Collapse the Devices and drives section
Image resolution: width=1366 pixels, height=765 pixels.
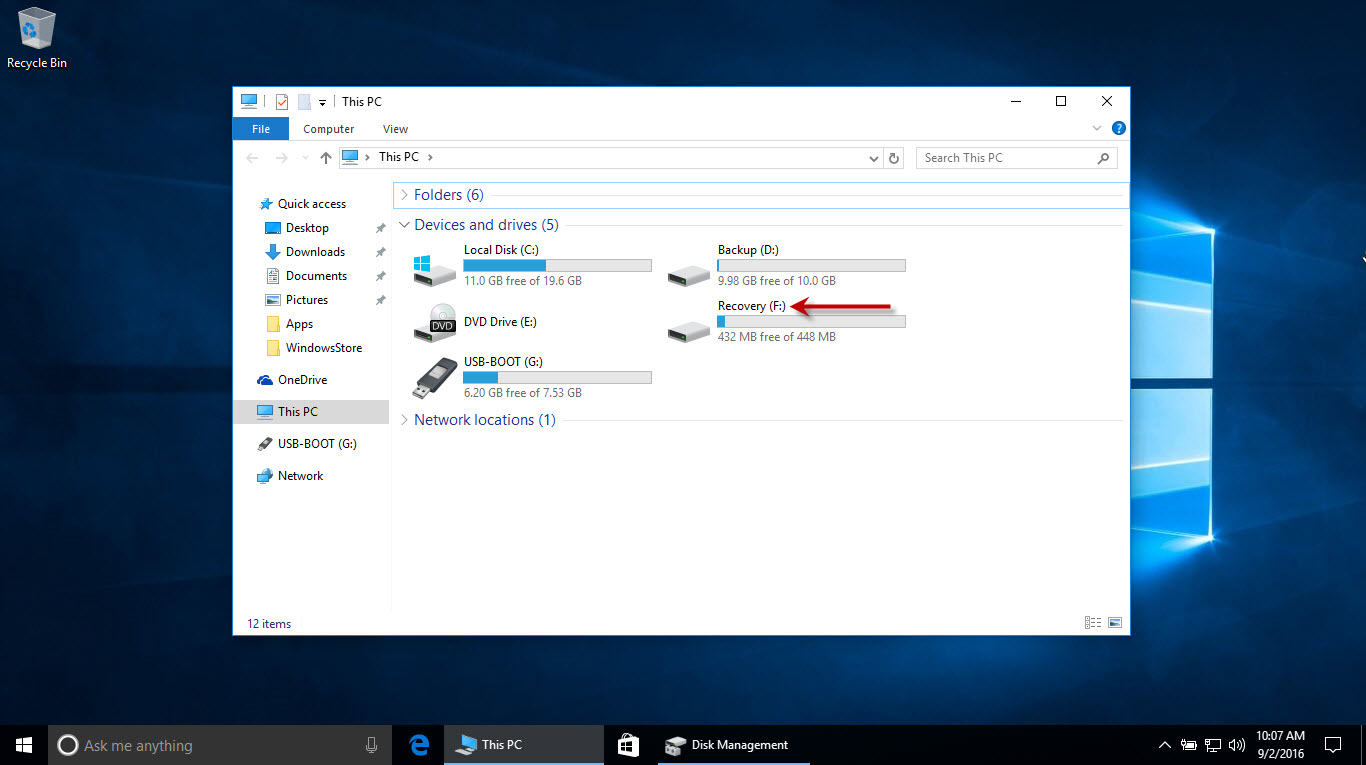404,224
